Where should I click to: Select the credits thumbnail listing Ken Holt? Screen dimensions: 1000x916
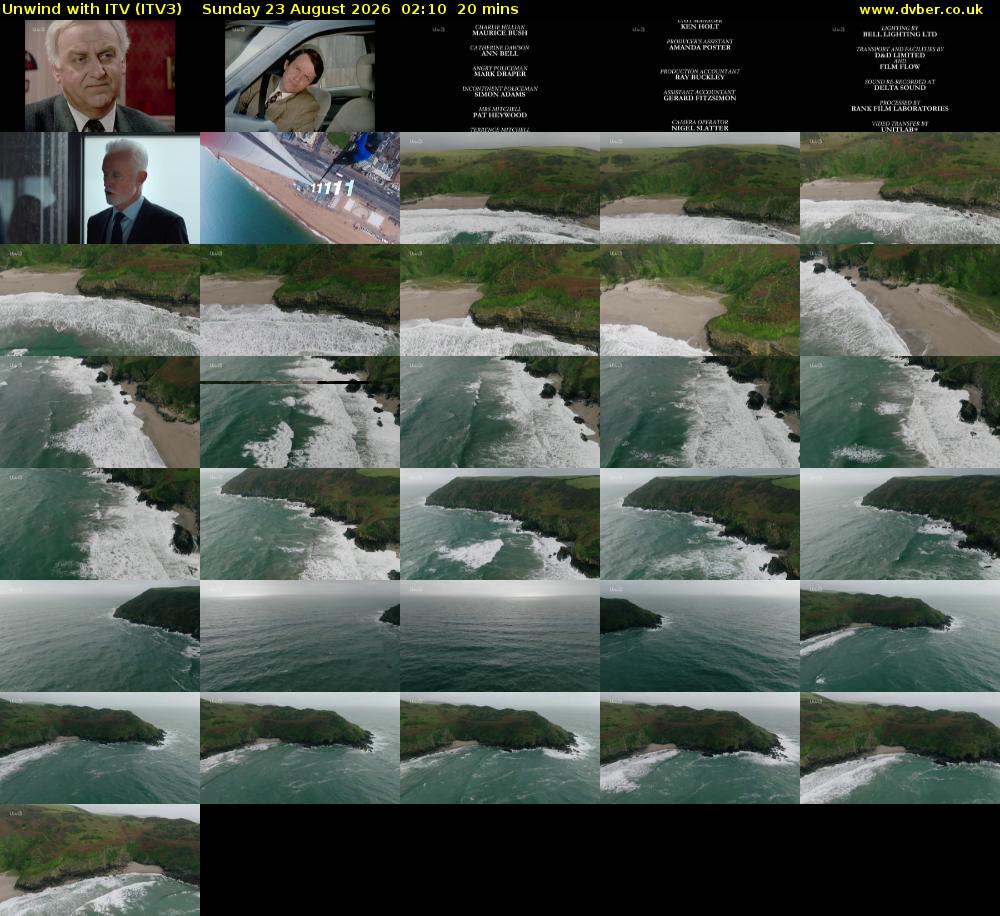point(700,76)
